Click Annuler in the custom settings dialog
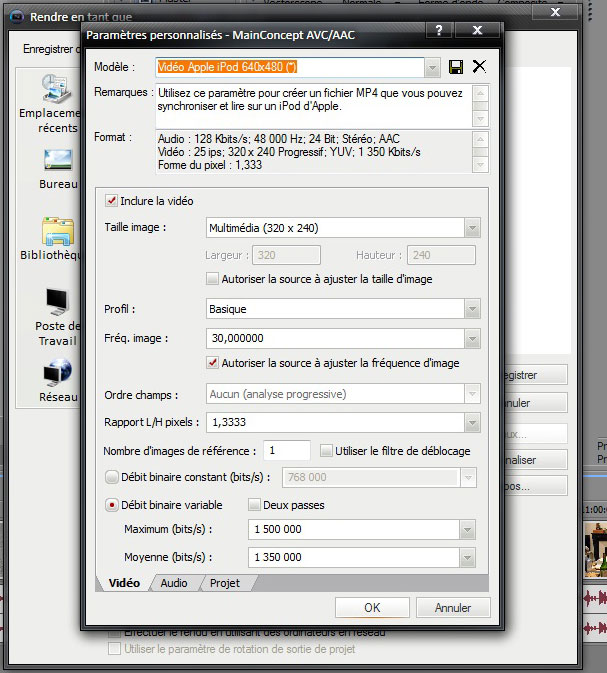The height and width of the screenshot is (673, 607). coord(453,608)
